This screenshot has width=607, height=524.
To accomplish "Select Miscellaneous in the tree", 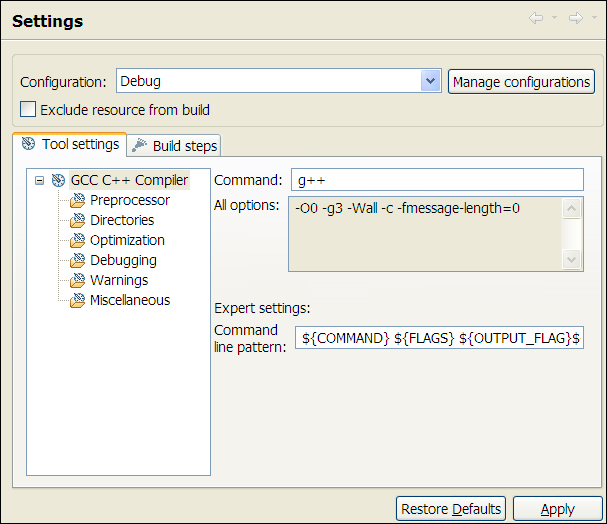I will coord(130,300).
